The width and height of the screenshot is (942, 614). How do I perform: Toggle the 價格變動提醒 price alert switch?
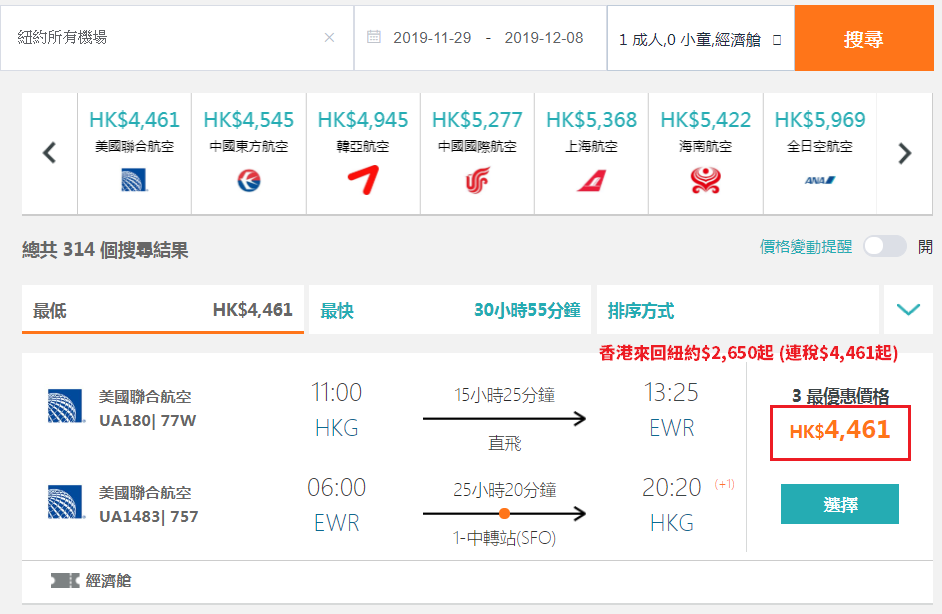pyautogui.click(x=884, y=246)
